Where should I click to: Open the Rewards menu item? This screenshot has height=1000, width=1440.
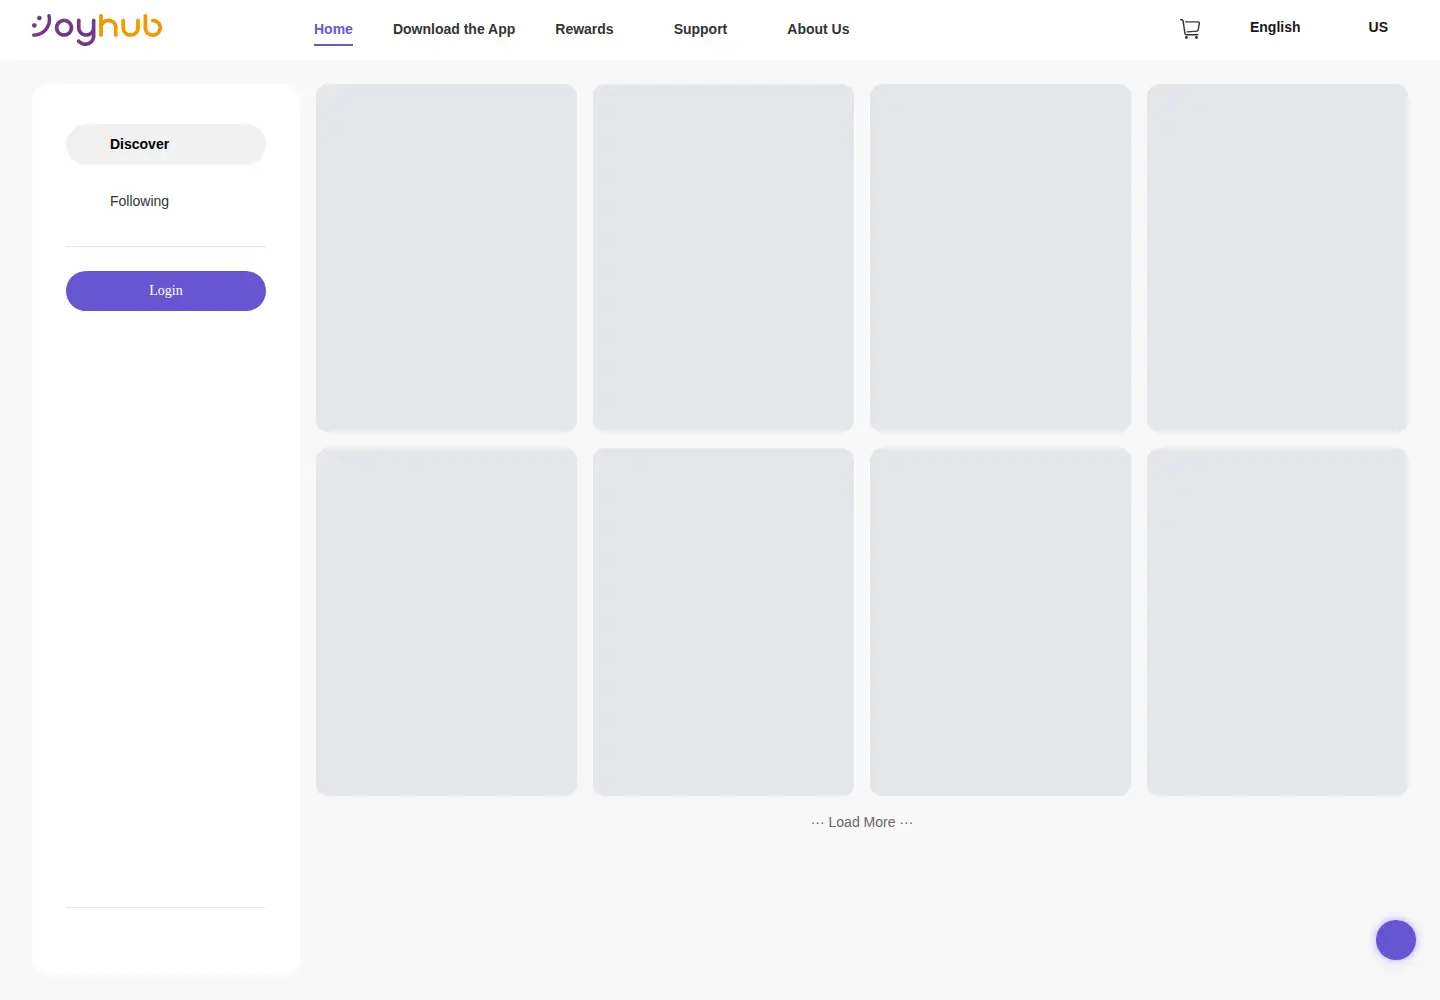[x=584, y=29]
